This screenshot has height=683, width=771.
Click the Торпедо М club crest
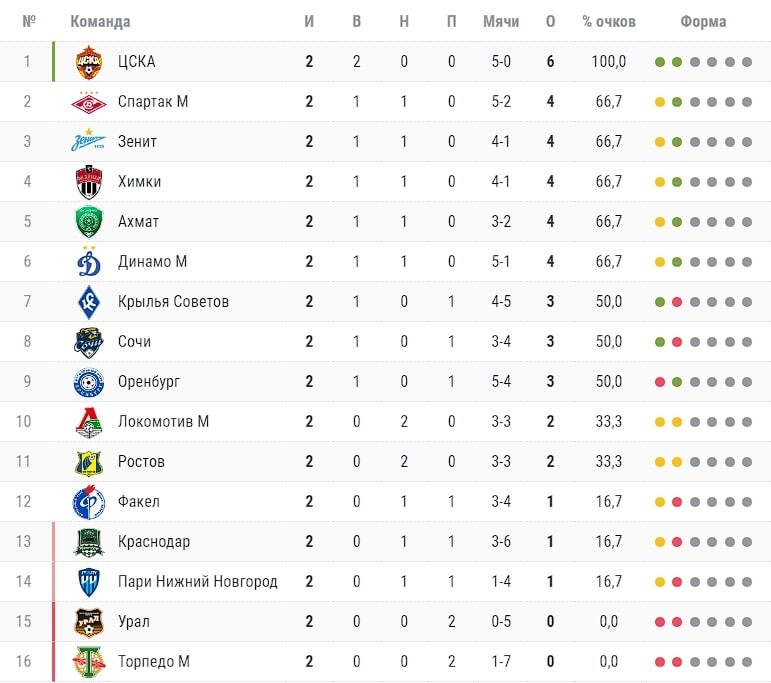click(89, 662)
